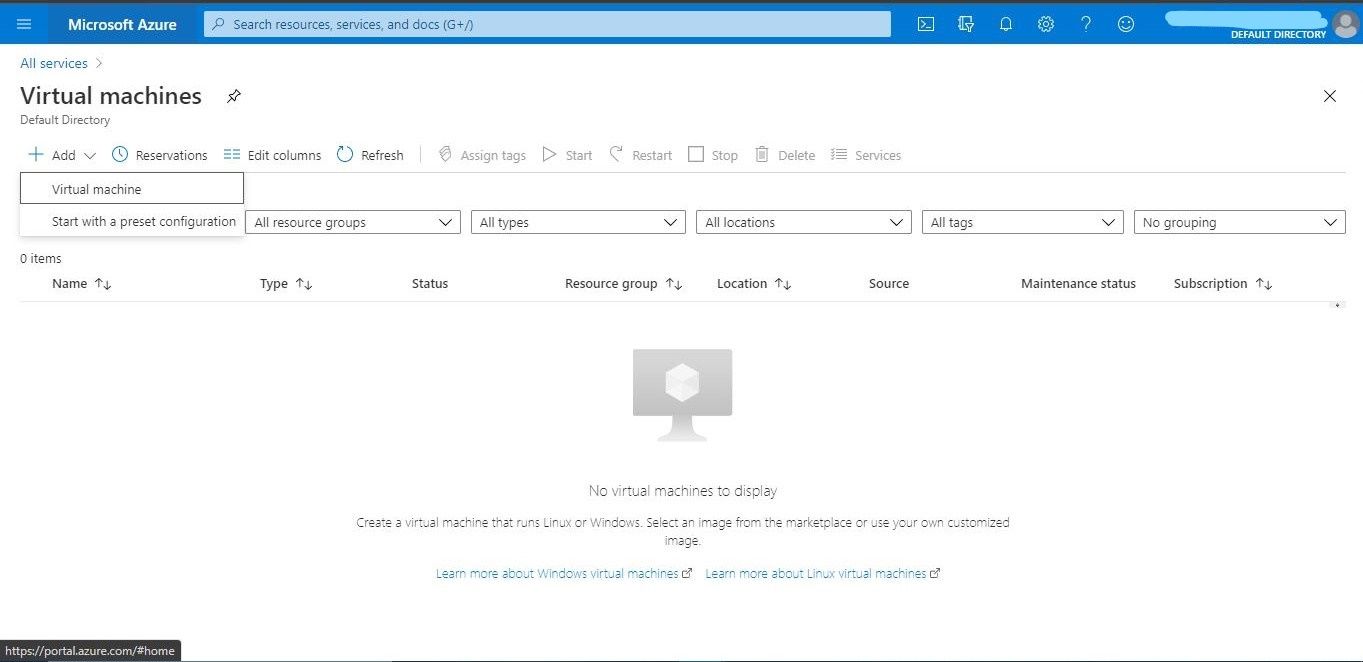Open the notifications bell
The height and width of the screenshot is (662, 1363).
point(1005,23)
